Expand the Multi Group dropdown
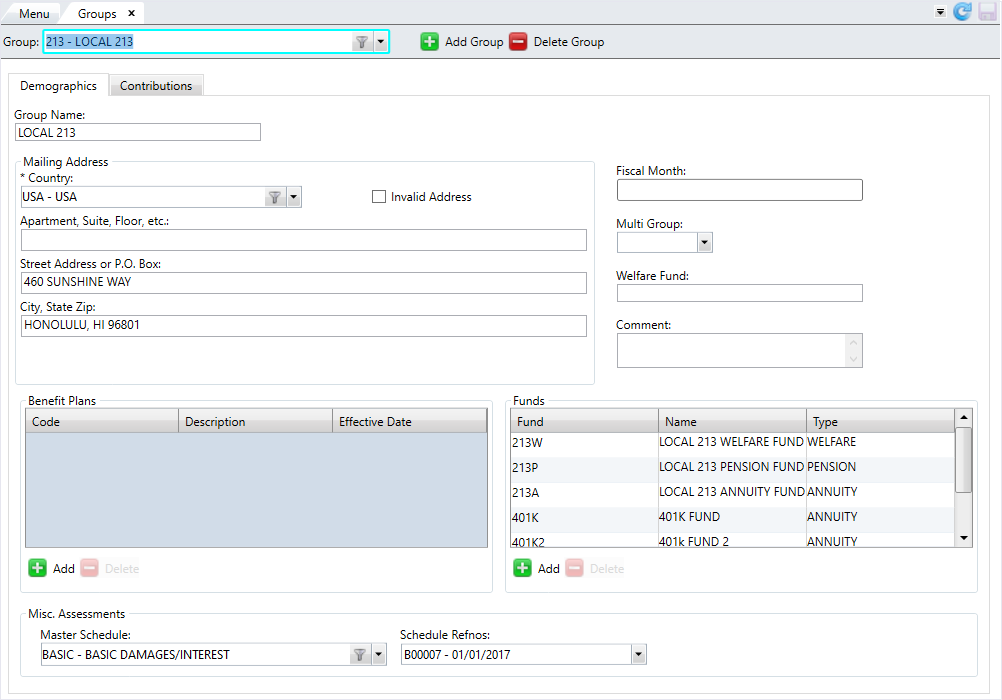This screenshot has width=1002, height=700. click(x=704, y=242)
